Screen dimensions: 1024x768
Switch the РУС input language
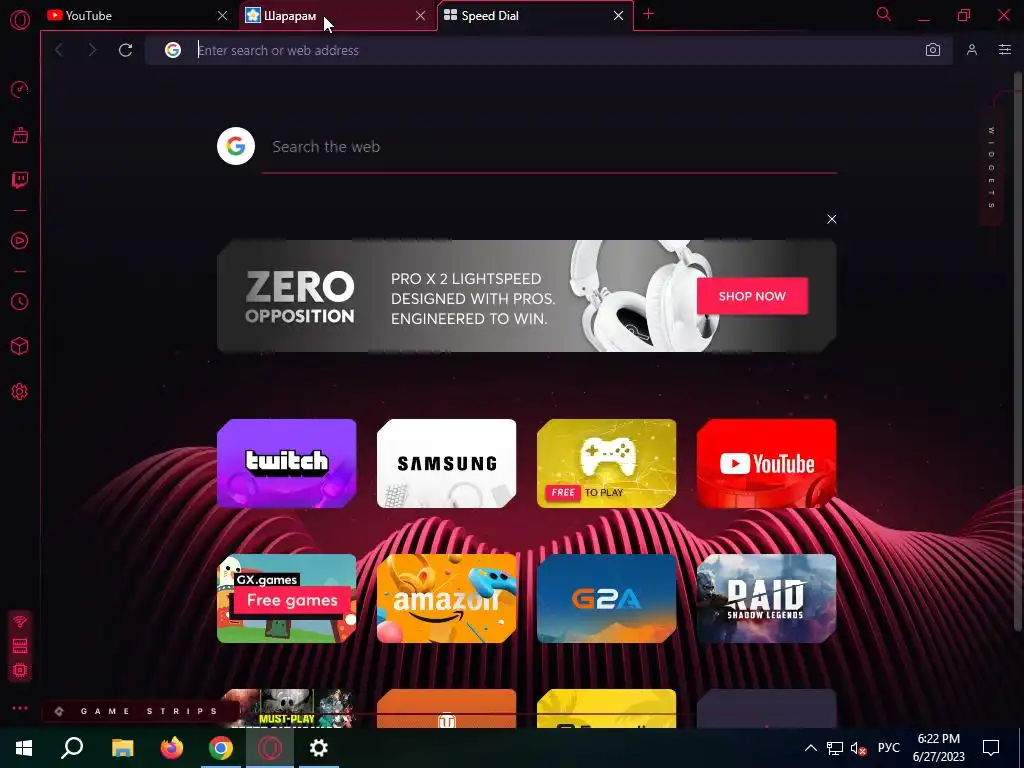[x=889, y=748]
